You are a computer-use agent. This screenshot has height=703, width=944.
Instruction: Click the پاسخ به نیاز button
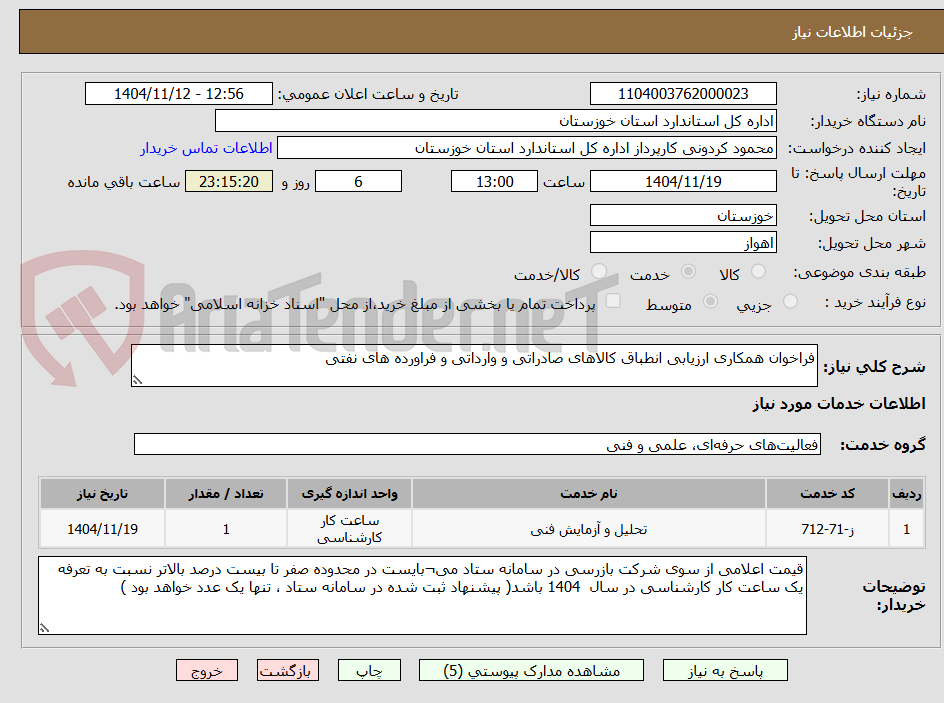(x=725, y=670)
